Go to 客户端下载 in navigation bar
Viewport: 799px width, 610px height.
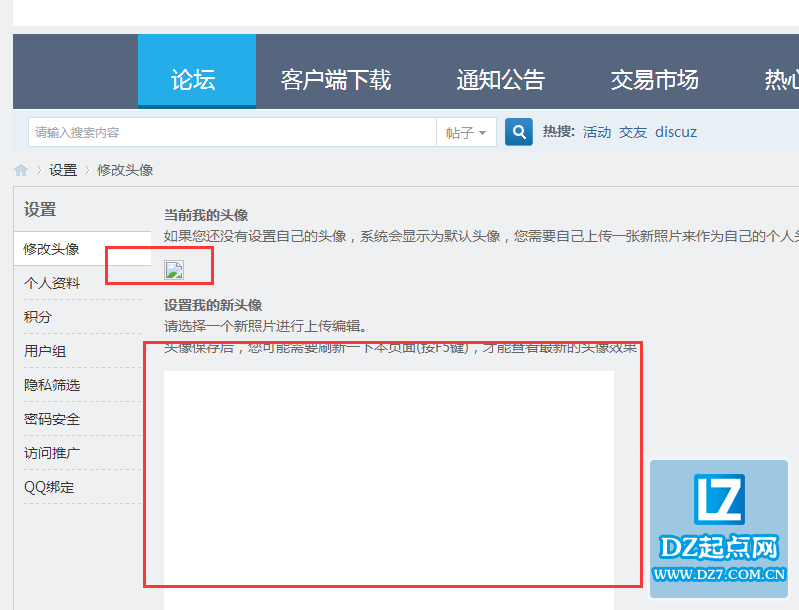point(336,80)
